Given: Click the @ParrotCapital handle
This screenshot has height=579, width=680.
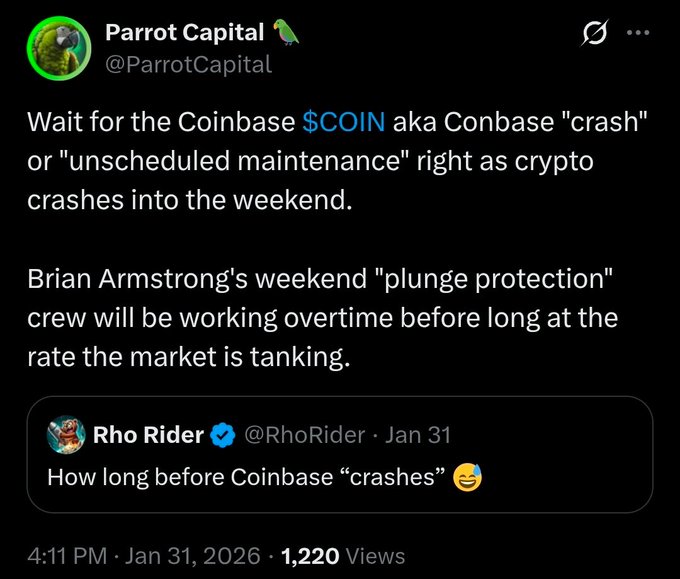Looking at the screenshot, I should click(x=188, y=64).
